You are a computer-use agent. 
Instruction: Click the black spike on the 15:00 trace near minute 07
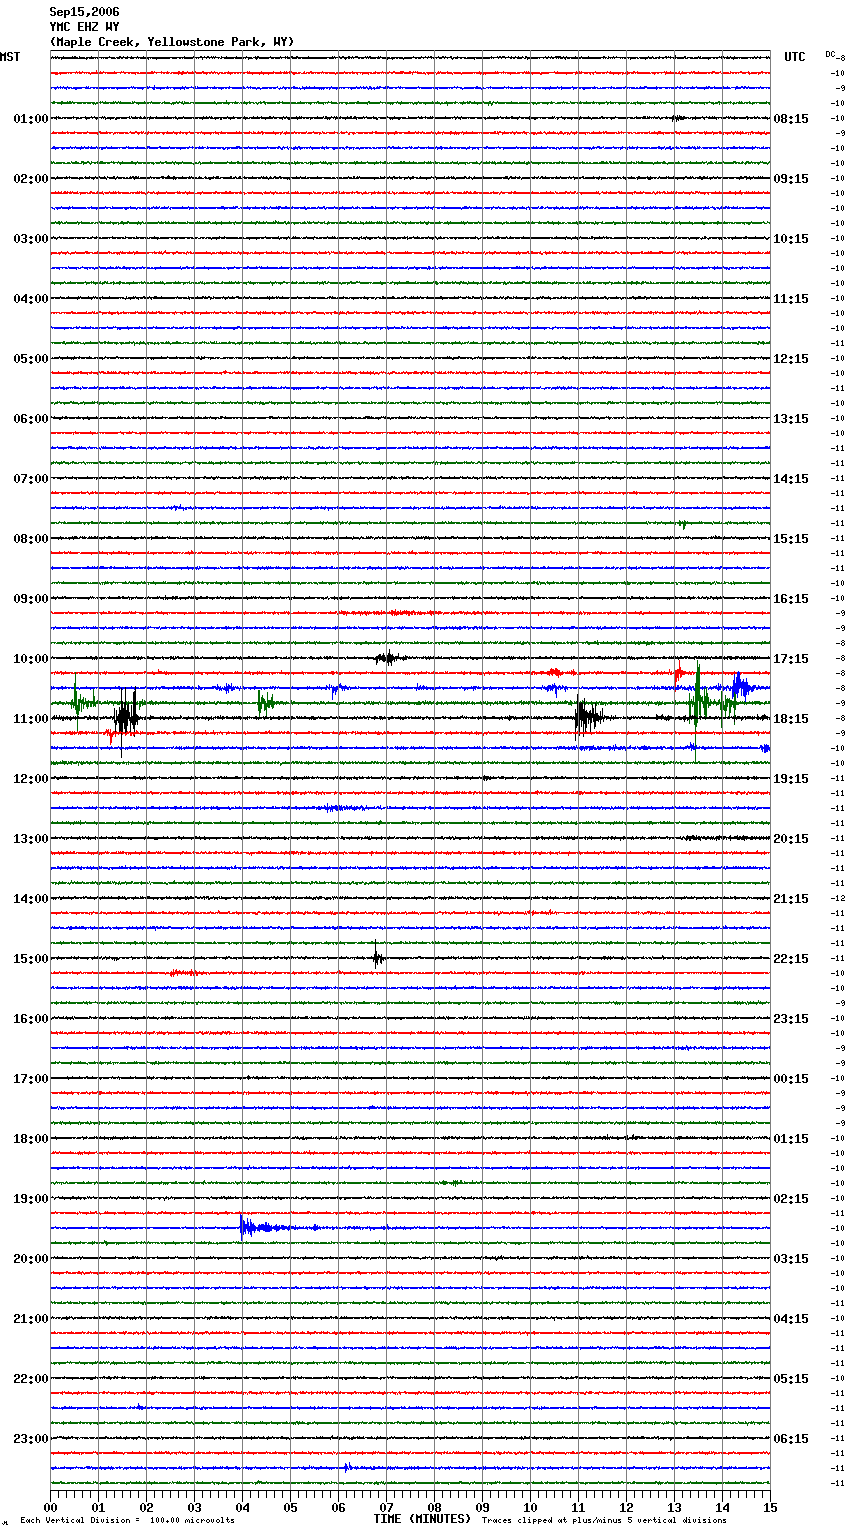(x=377, y=957)
